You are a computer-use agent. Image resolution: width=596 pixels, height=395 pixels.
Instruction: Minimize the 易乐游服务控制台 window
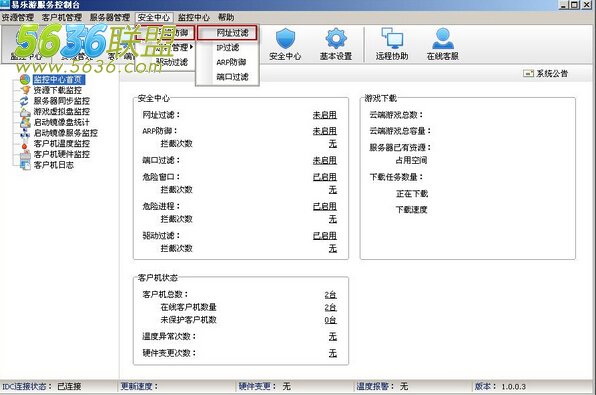tap(564, 5)
